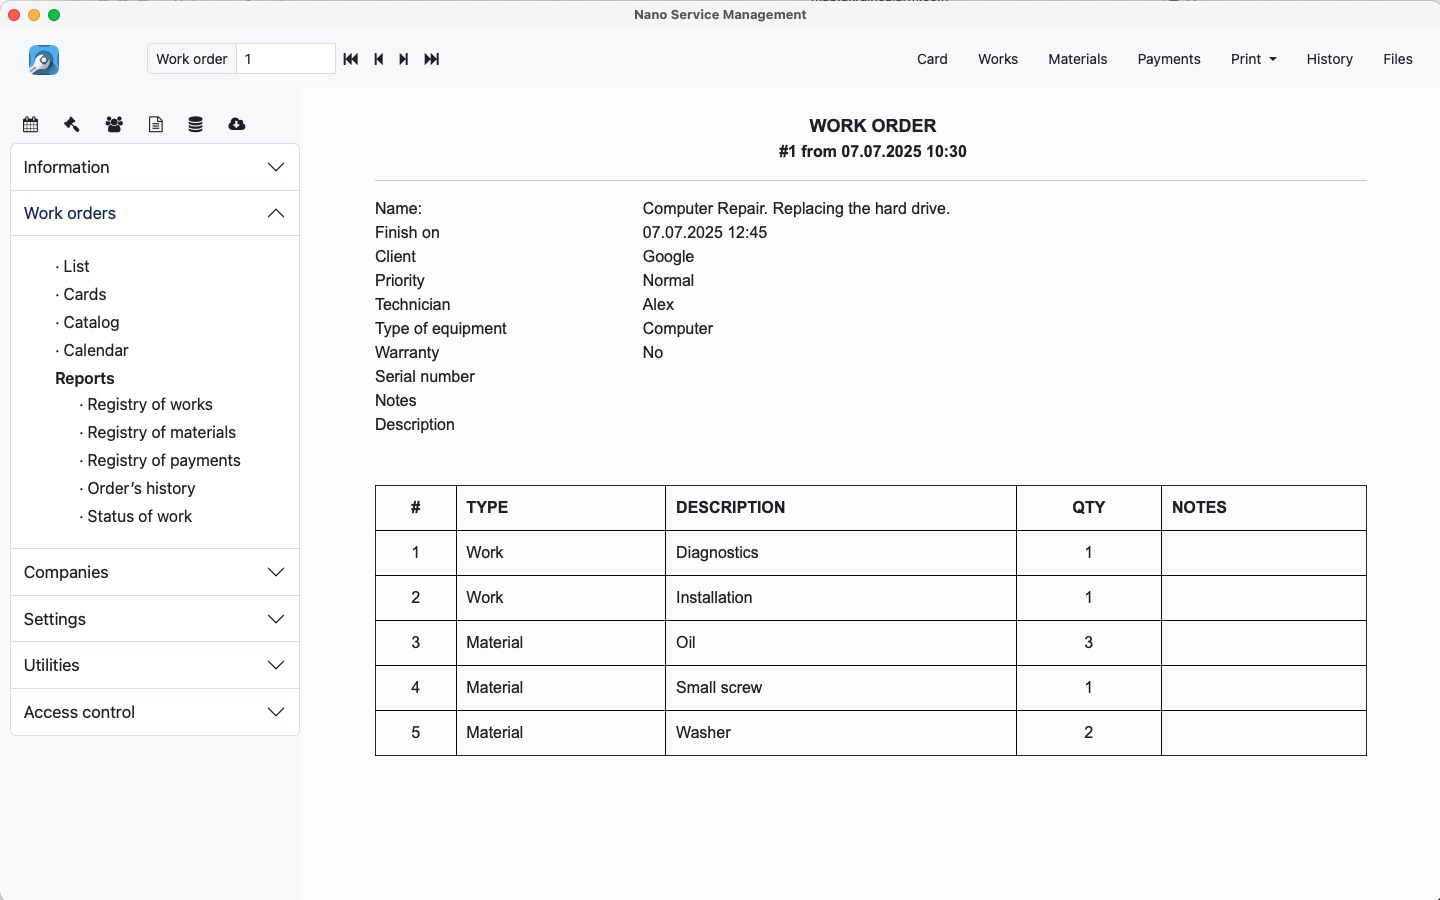
Task: Select the Reports heading in sidebar
Action: [85, 378]
